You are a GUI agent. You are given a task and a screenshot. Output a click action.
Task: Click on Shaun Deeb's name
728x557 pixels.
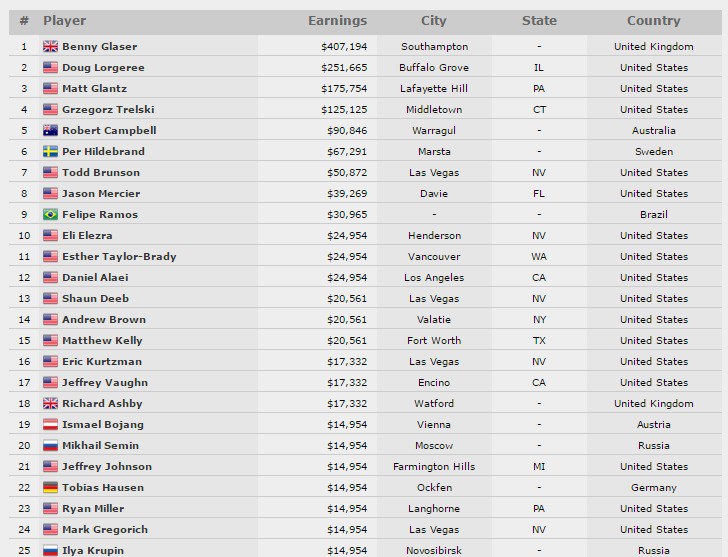click(x=95, y=299)
